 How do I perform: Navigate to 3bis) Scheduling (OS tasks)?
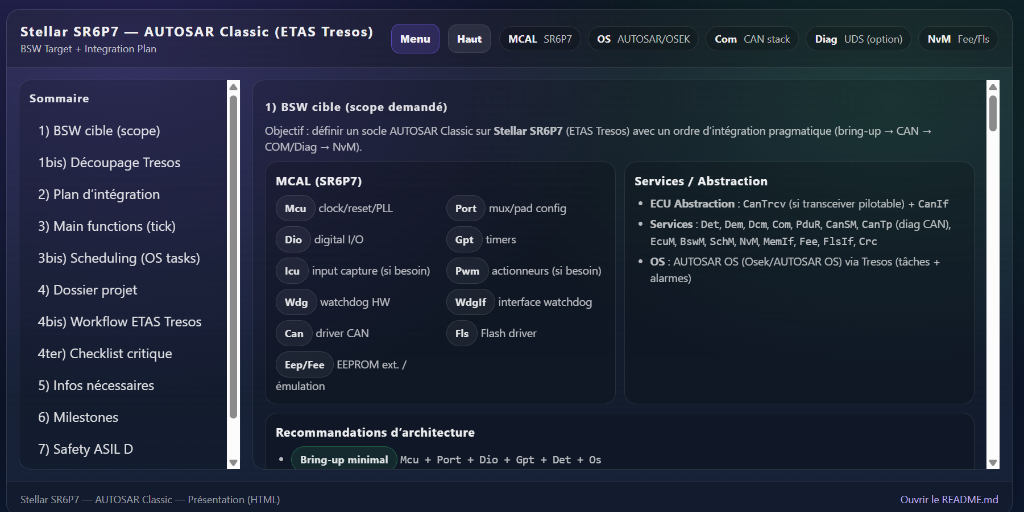tap(119, 258)
